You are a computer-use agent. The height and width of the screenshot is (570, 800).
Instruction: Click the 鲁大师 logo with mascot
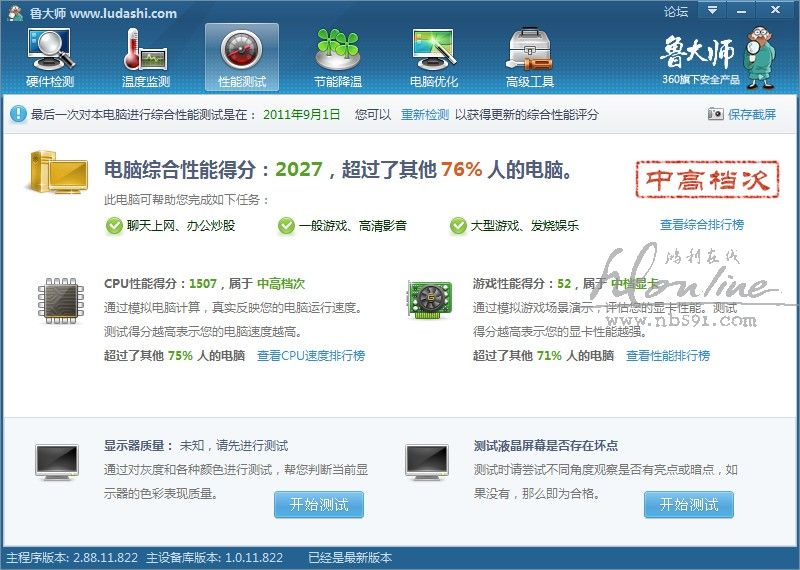click(x=718, y=58)
